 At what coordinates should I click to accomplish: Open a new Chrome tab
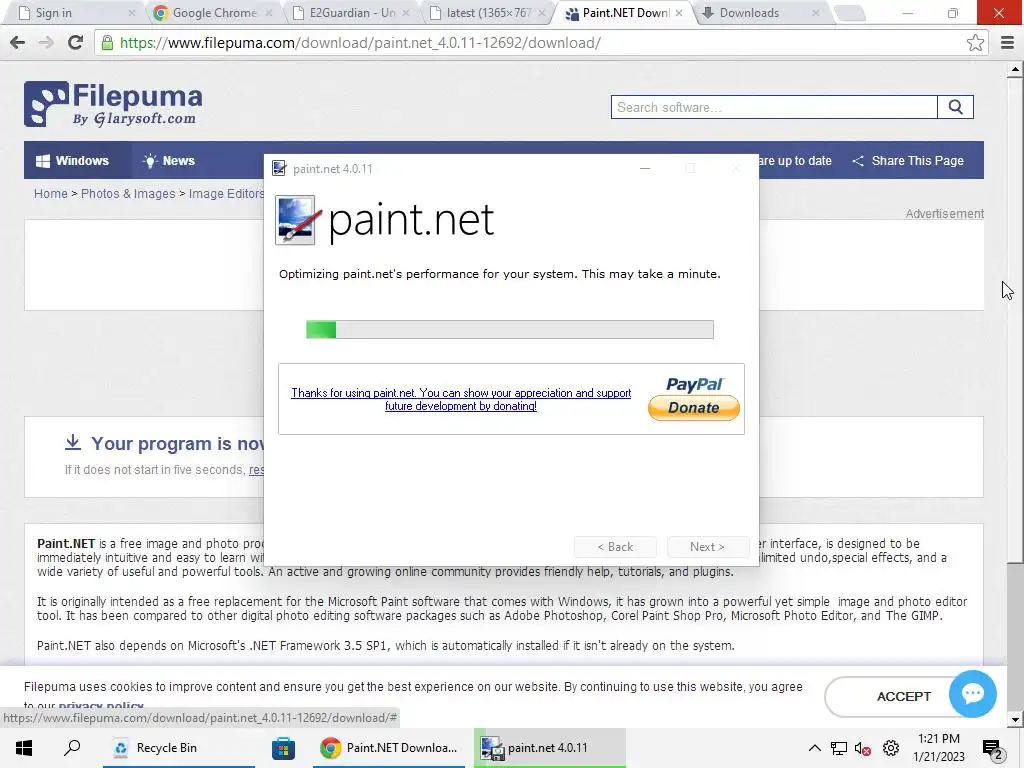850,13
